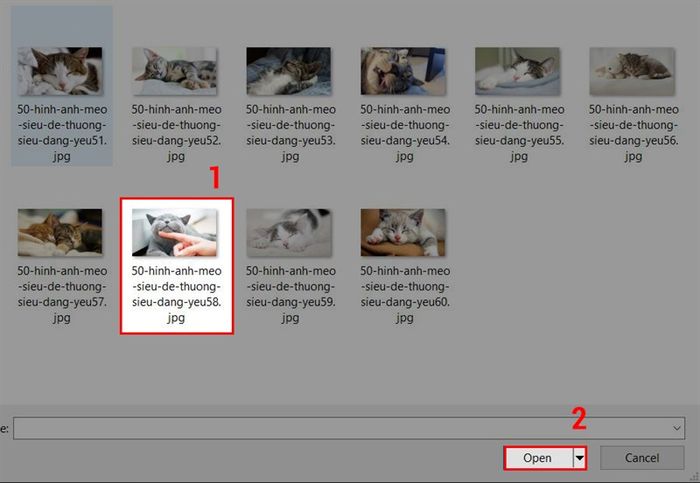
Task: Expand the Open button dropdown arrow
Action: click(579, 458)
